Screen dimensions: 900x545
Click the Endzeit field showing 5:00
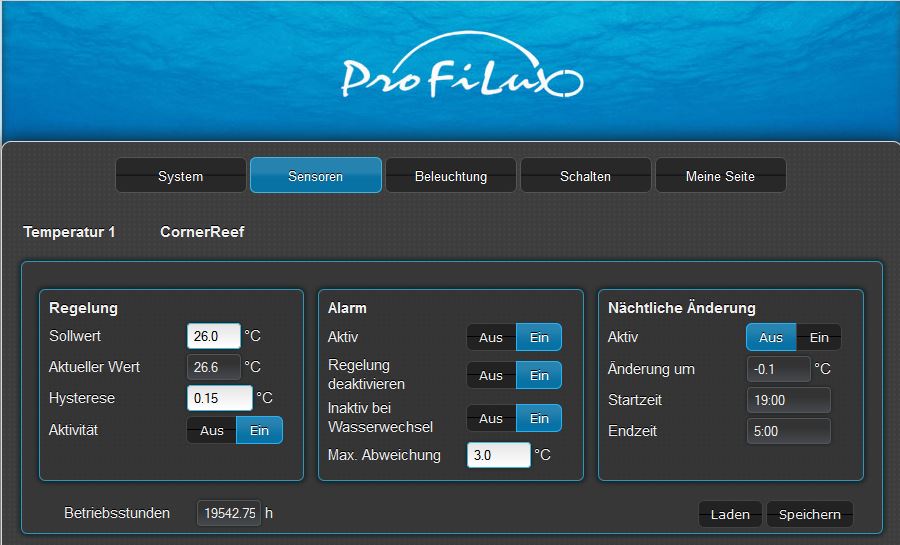(x=788, y=431)
